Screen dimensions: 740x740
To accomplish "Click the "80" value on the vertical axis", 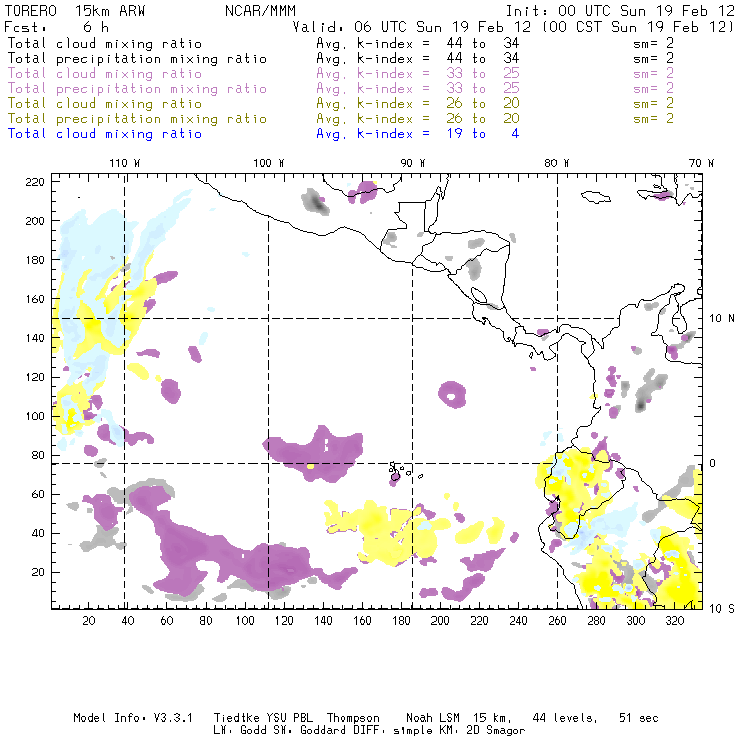I will 38,455.
